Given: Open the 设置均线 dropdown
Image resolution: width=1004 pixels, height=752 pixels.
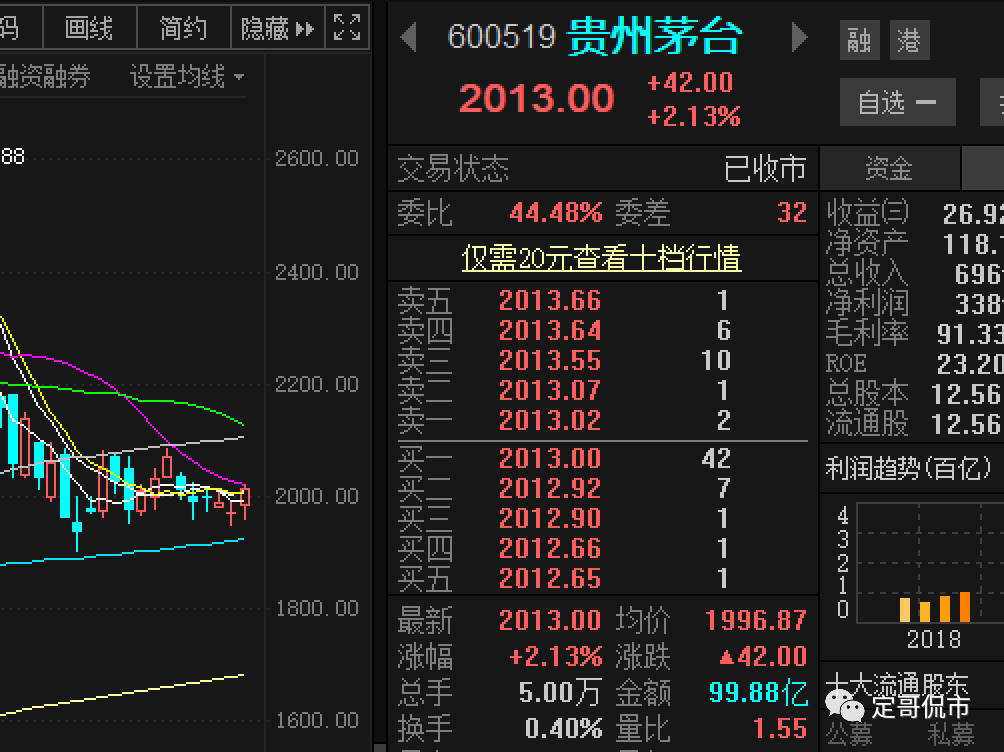Looking at the screenshot, I should [186, 77].
